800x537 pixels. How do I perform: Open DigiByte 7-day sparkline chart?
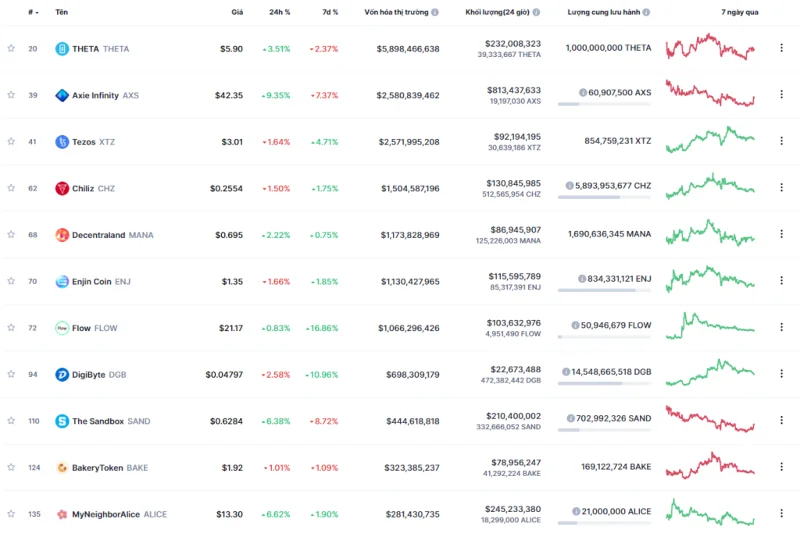point(710,372)
